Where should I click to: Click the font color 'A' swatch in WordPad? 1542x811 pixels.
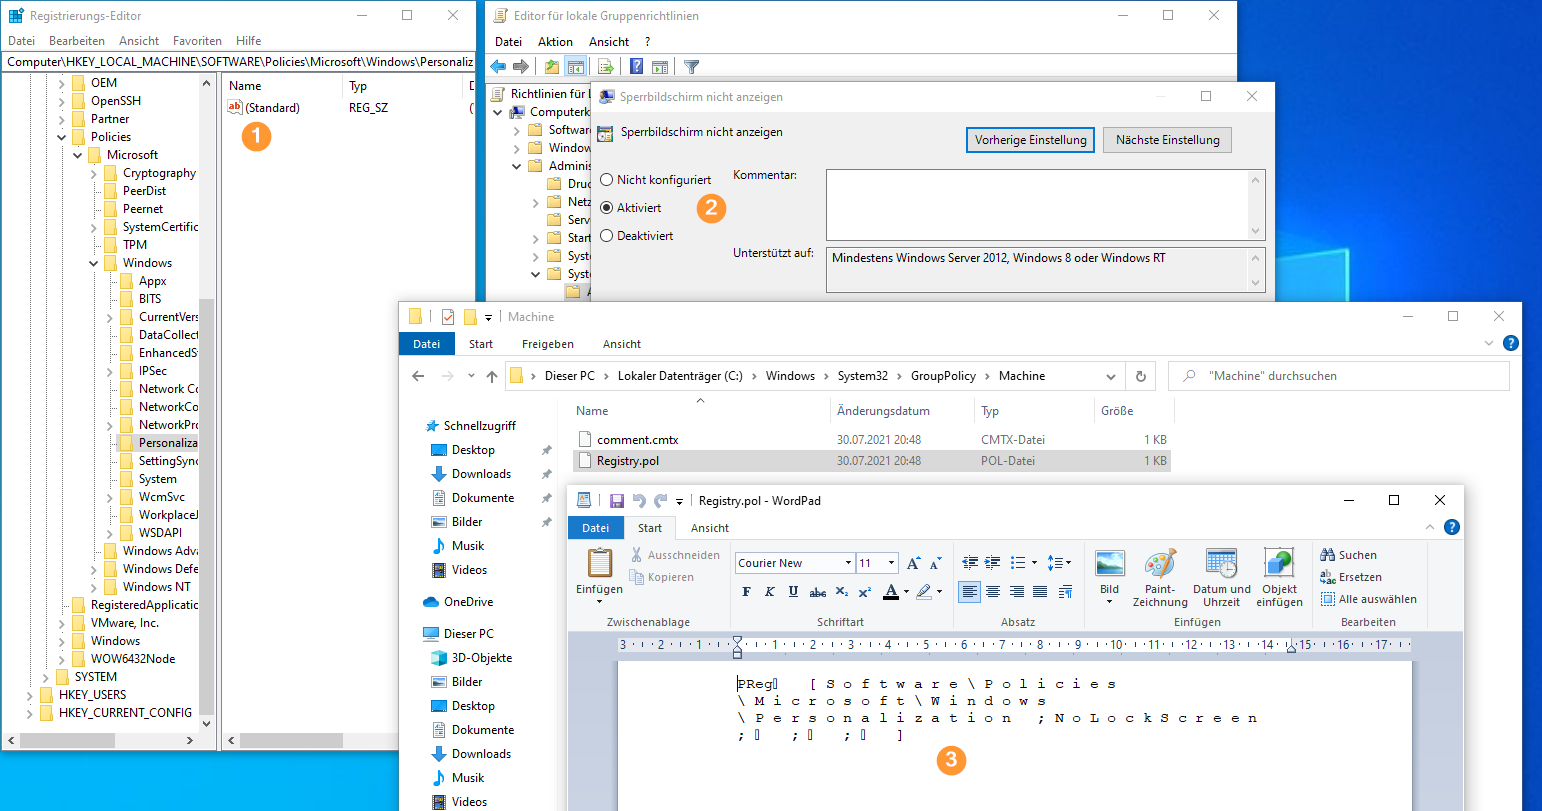[x=891, y=592]
